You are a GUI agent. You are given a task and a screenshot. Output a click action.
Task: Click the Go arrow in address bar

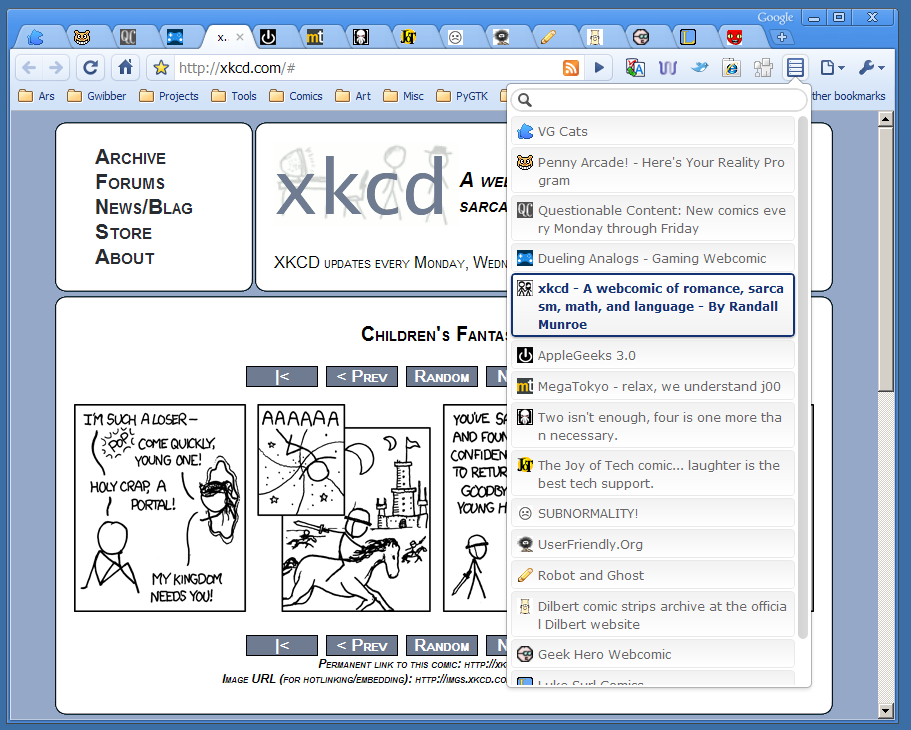(x=600, y=68)
